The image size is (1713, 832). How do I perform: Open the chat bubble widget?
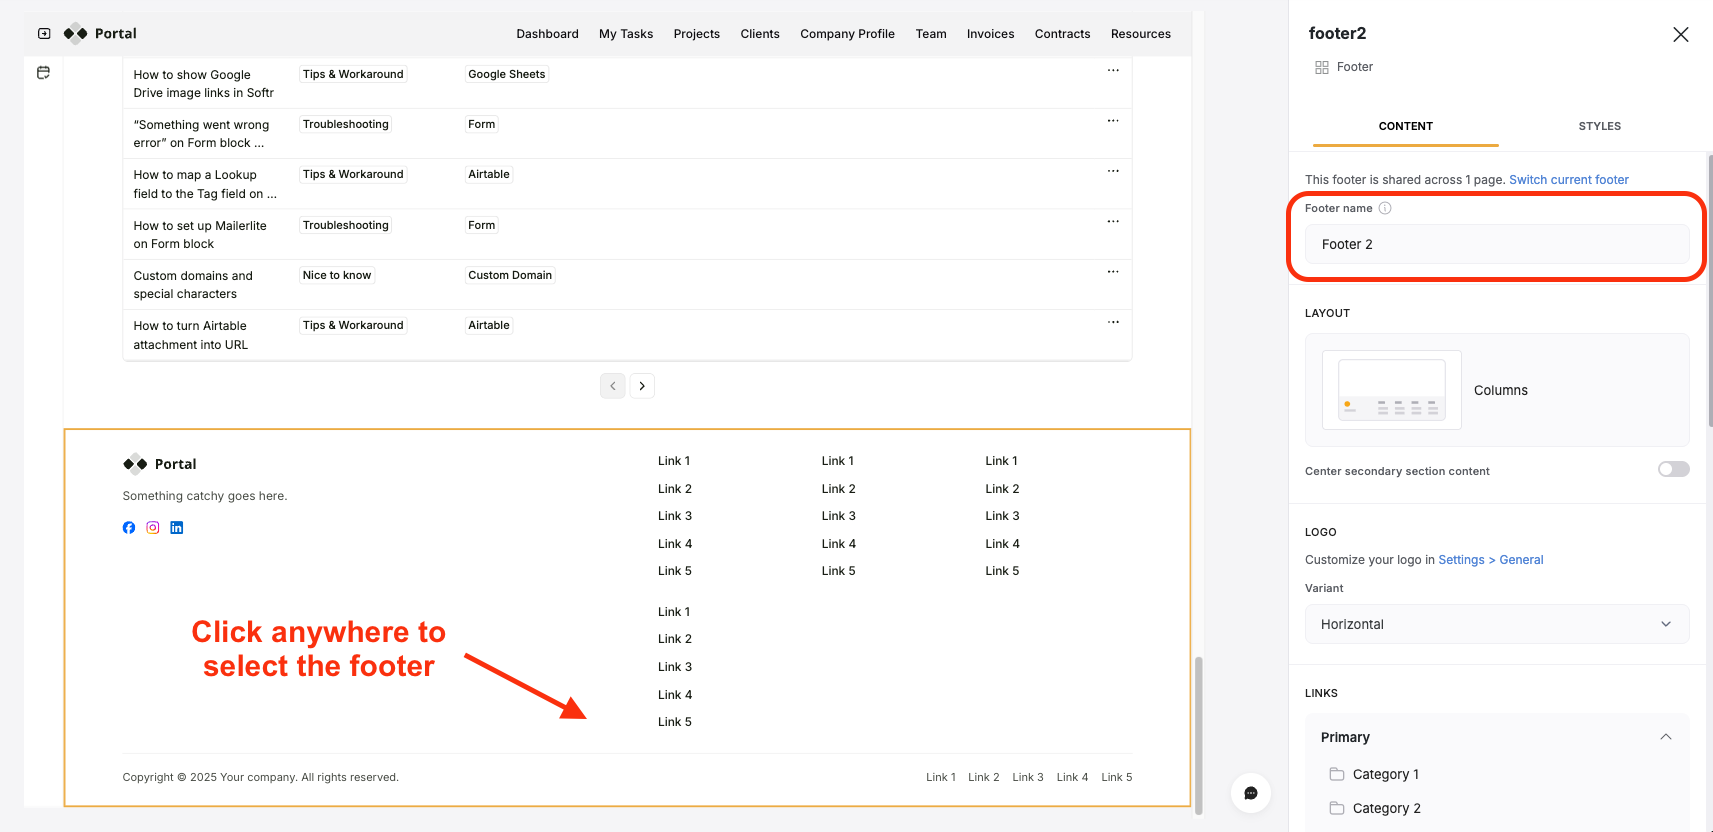(1251, 793)
